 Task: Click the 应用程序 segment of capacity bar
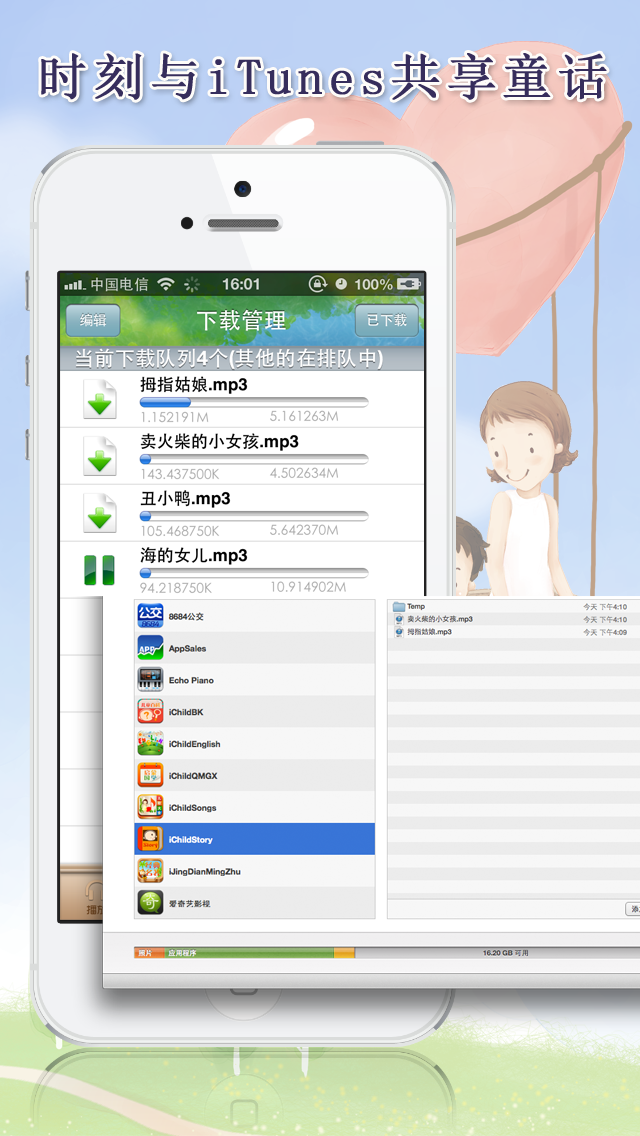249,953
